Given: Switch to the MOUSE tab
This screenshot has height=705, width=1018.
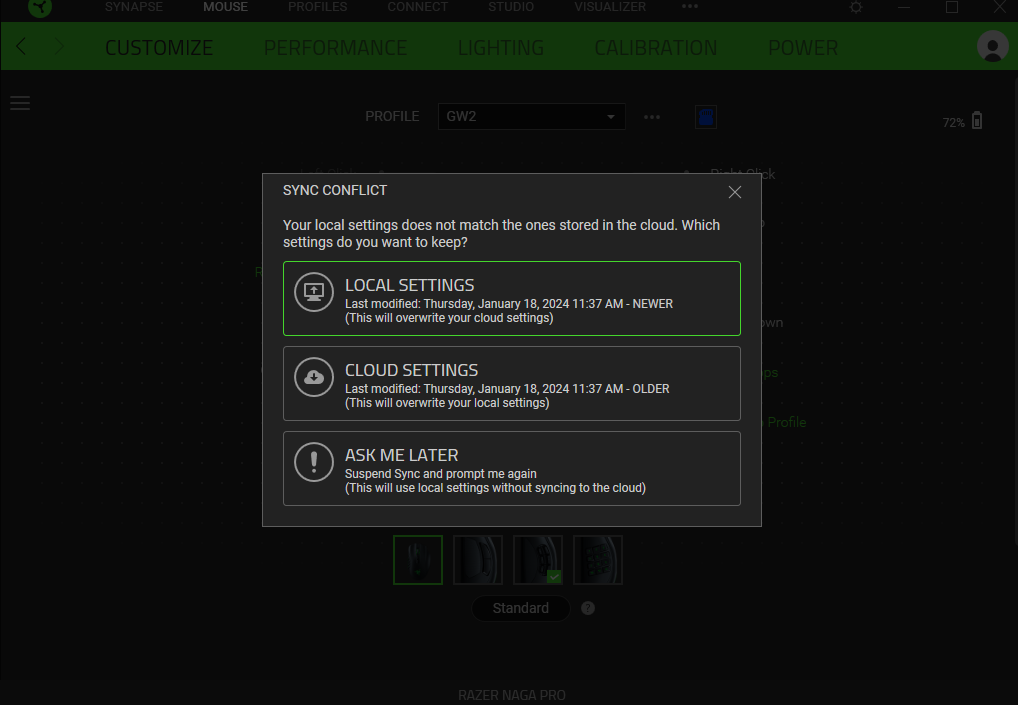Looking at the screenshot, I should (225, 6).
